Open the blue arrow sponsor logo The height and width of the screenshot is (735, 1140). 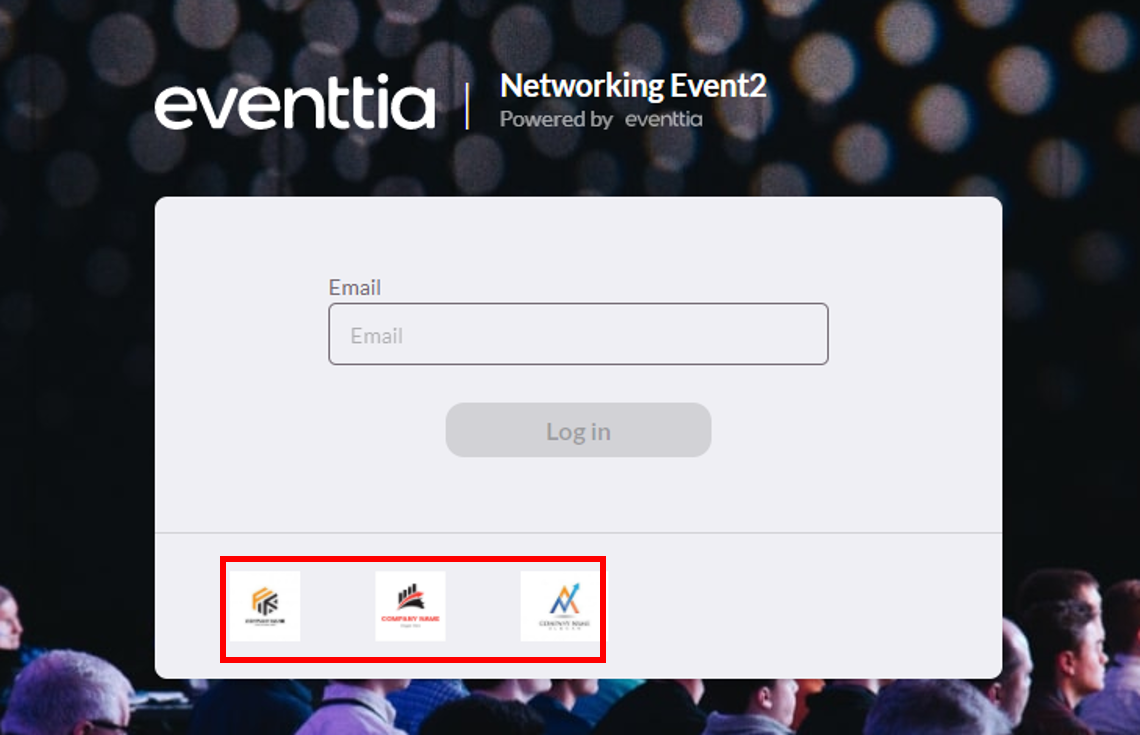[x=560, y=606]
